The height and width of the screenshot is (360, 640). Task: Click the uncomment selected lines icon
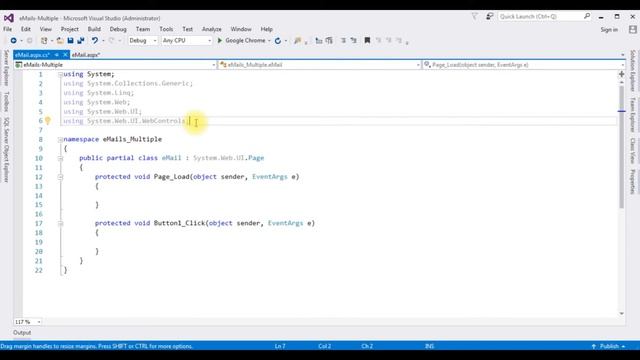tap(353, 40)
